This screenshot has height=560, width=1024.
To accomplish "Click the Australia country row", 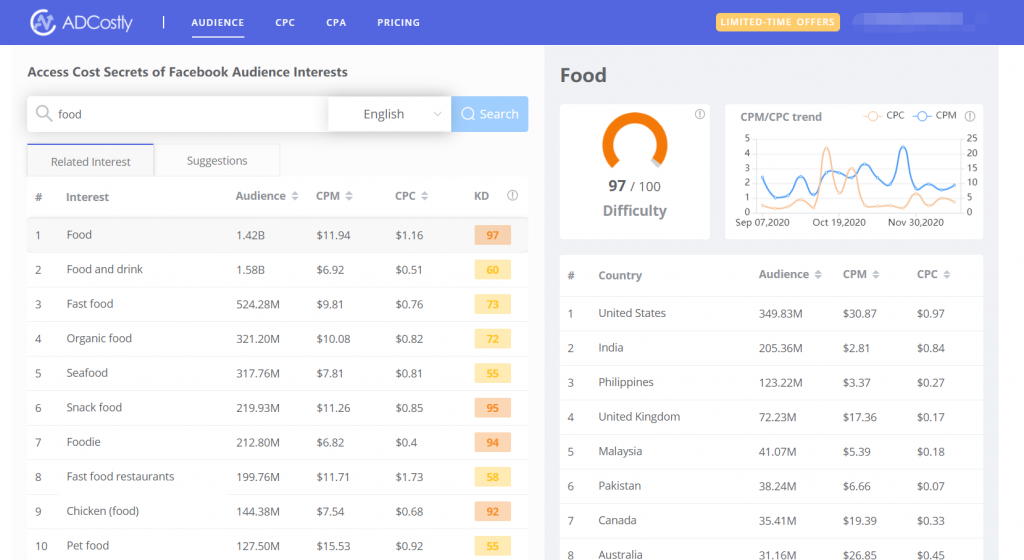I will [x=771, y=550].
